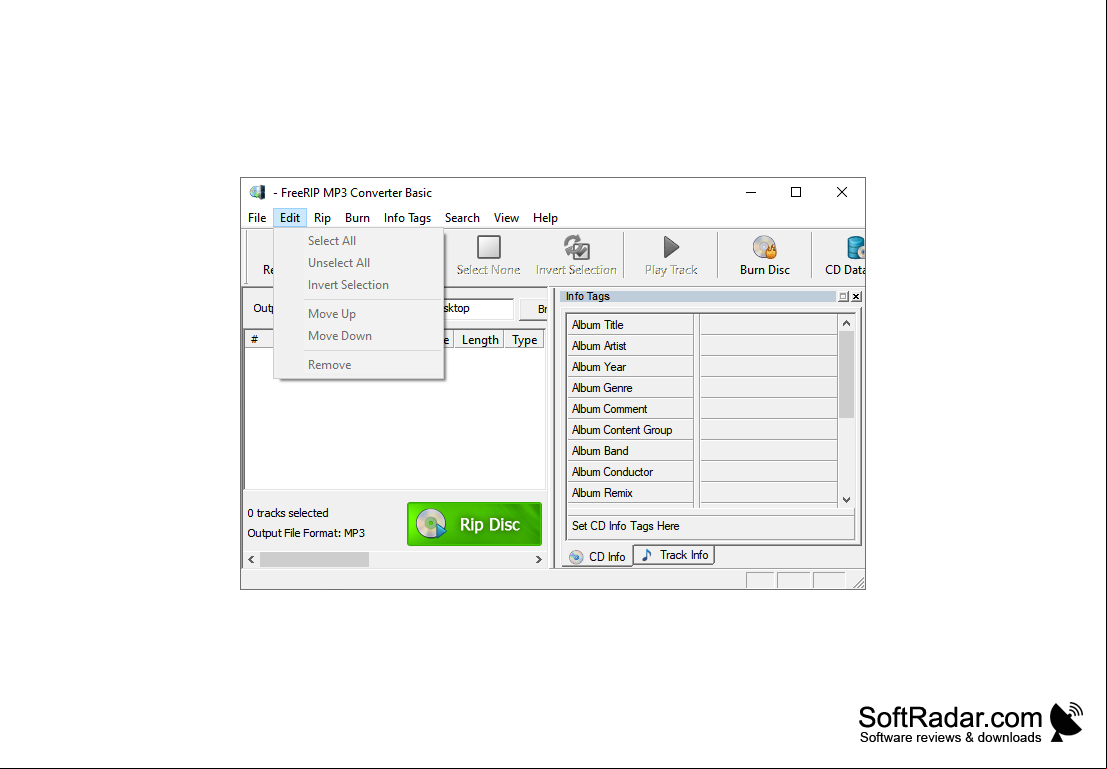Open the Burn menu
Screen dimensions: 1107x769
click(357, 217)
